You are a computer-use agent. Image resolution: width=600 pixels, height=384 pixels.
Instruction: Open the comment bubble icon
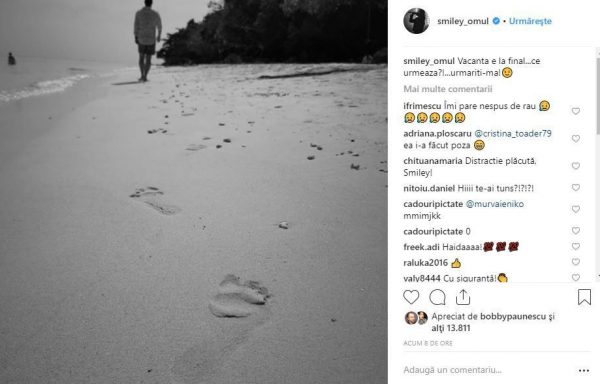point(437,297)
